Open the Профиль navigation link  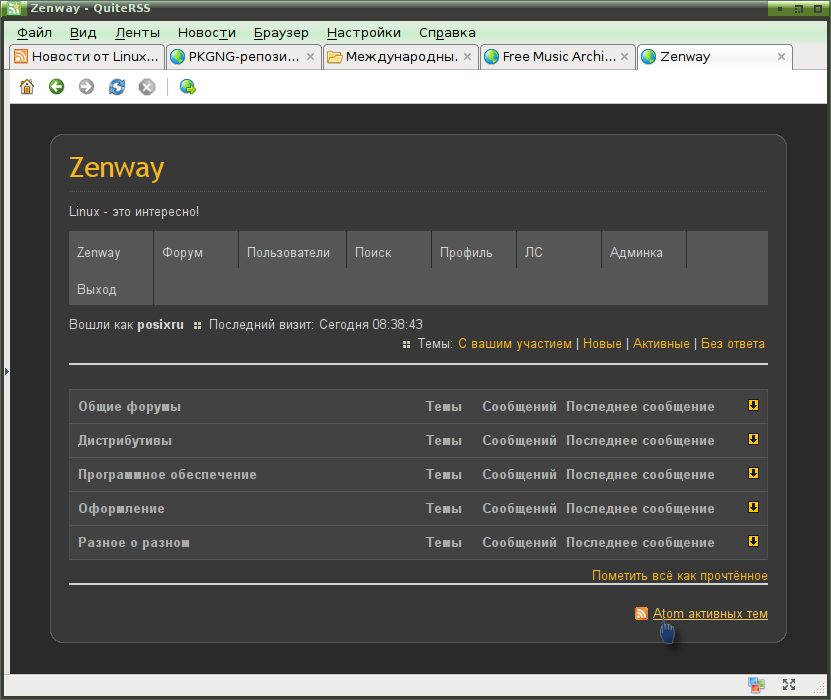pos(466,253)
